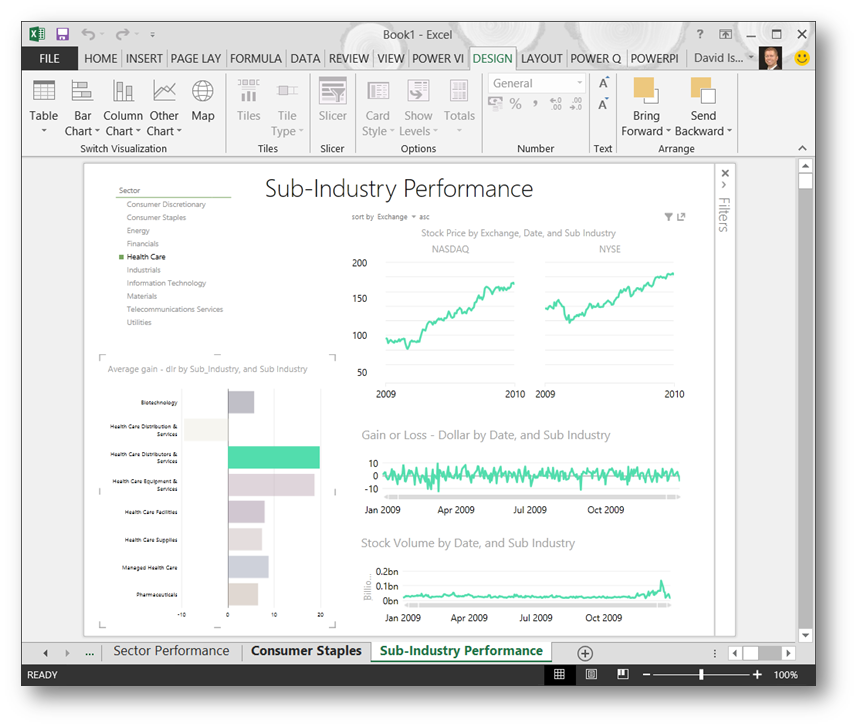
Task: Increase text font size
Action: 604,83
